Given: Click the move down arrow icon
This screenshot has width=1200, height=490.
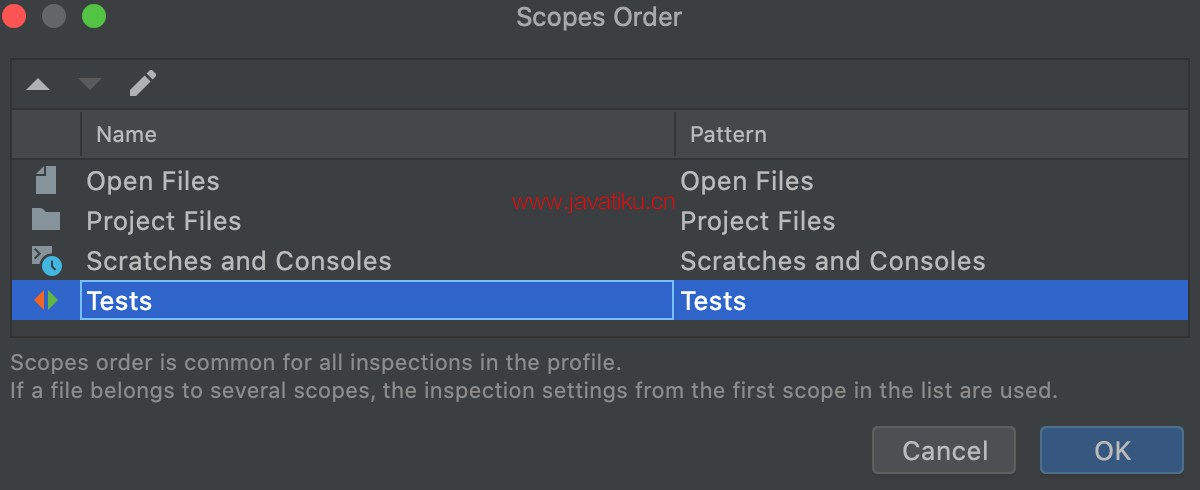Looking at the screenshot, I should click(x=90, y=85).
